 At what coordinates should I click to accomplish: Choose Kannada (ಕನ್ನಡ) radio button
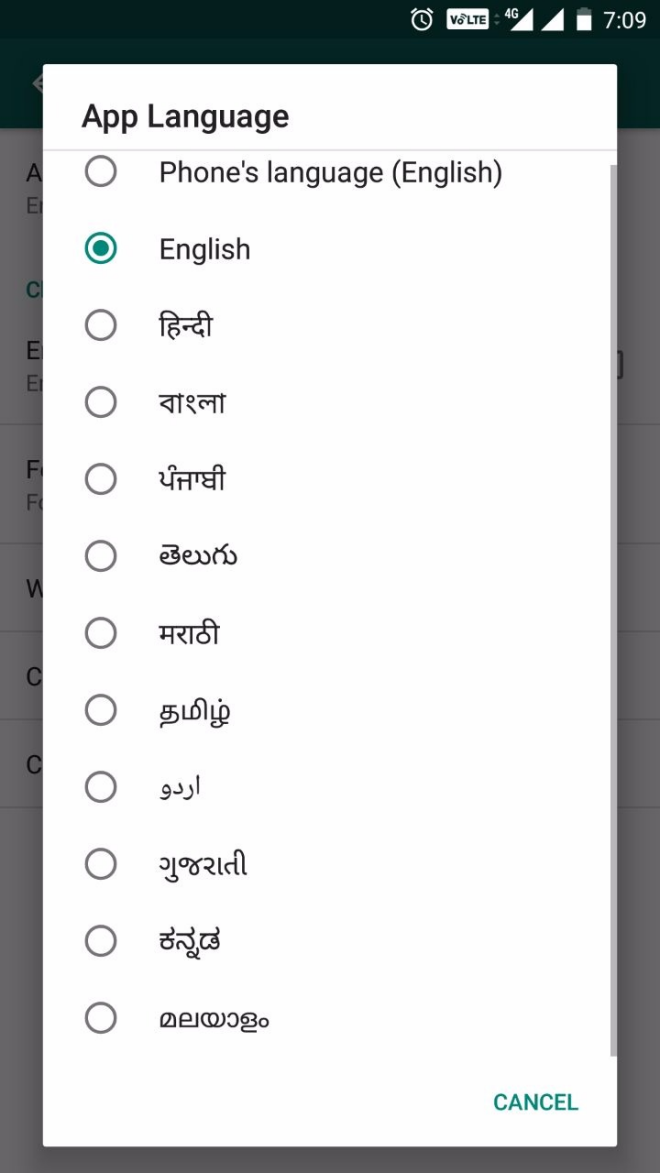(101, 941)
